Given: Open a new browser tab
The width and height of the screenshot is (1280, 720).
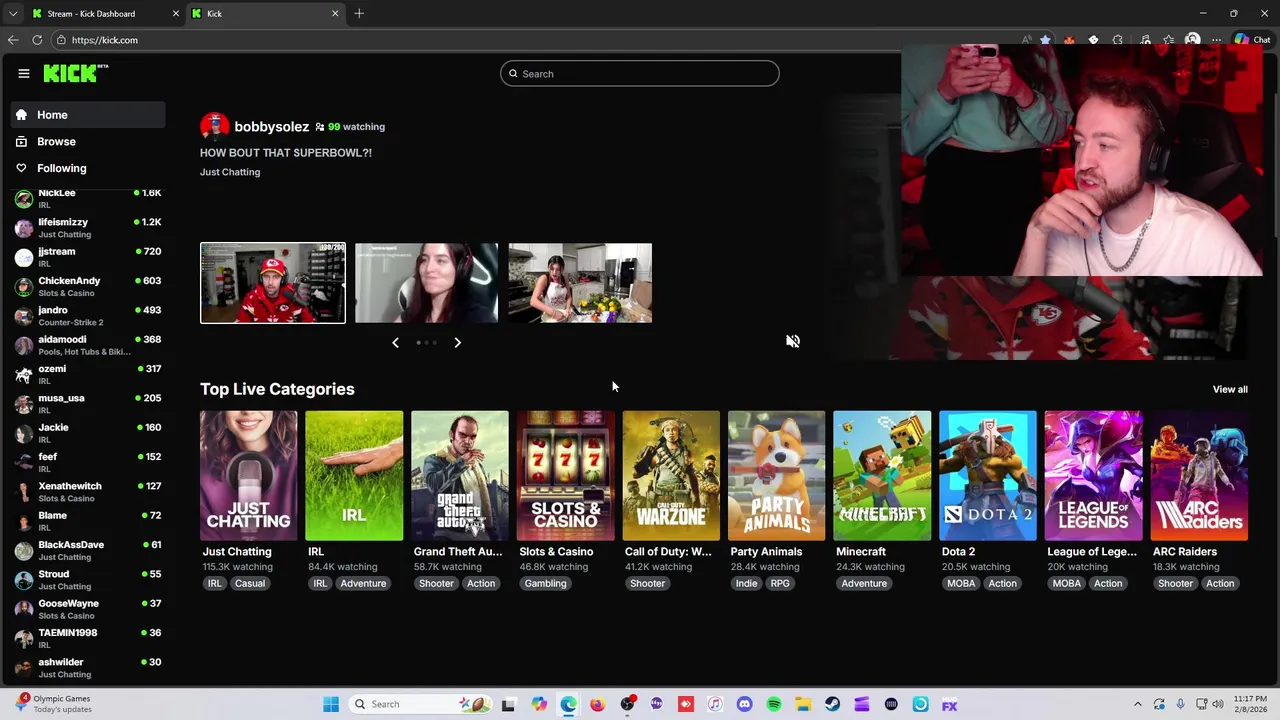Looking at the screenshot, I should click(x=359, y=14).
